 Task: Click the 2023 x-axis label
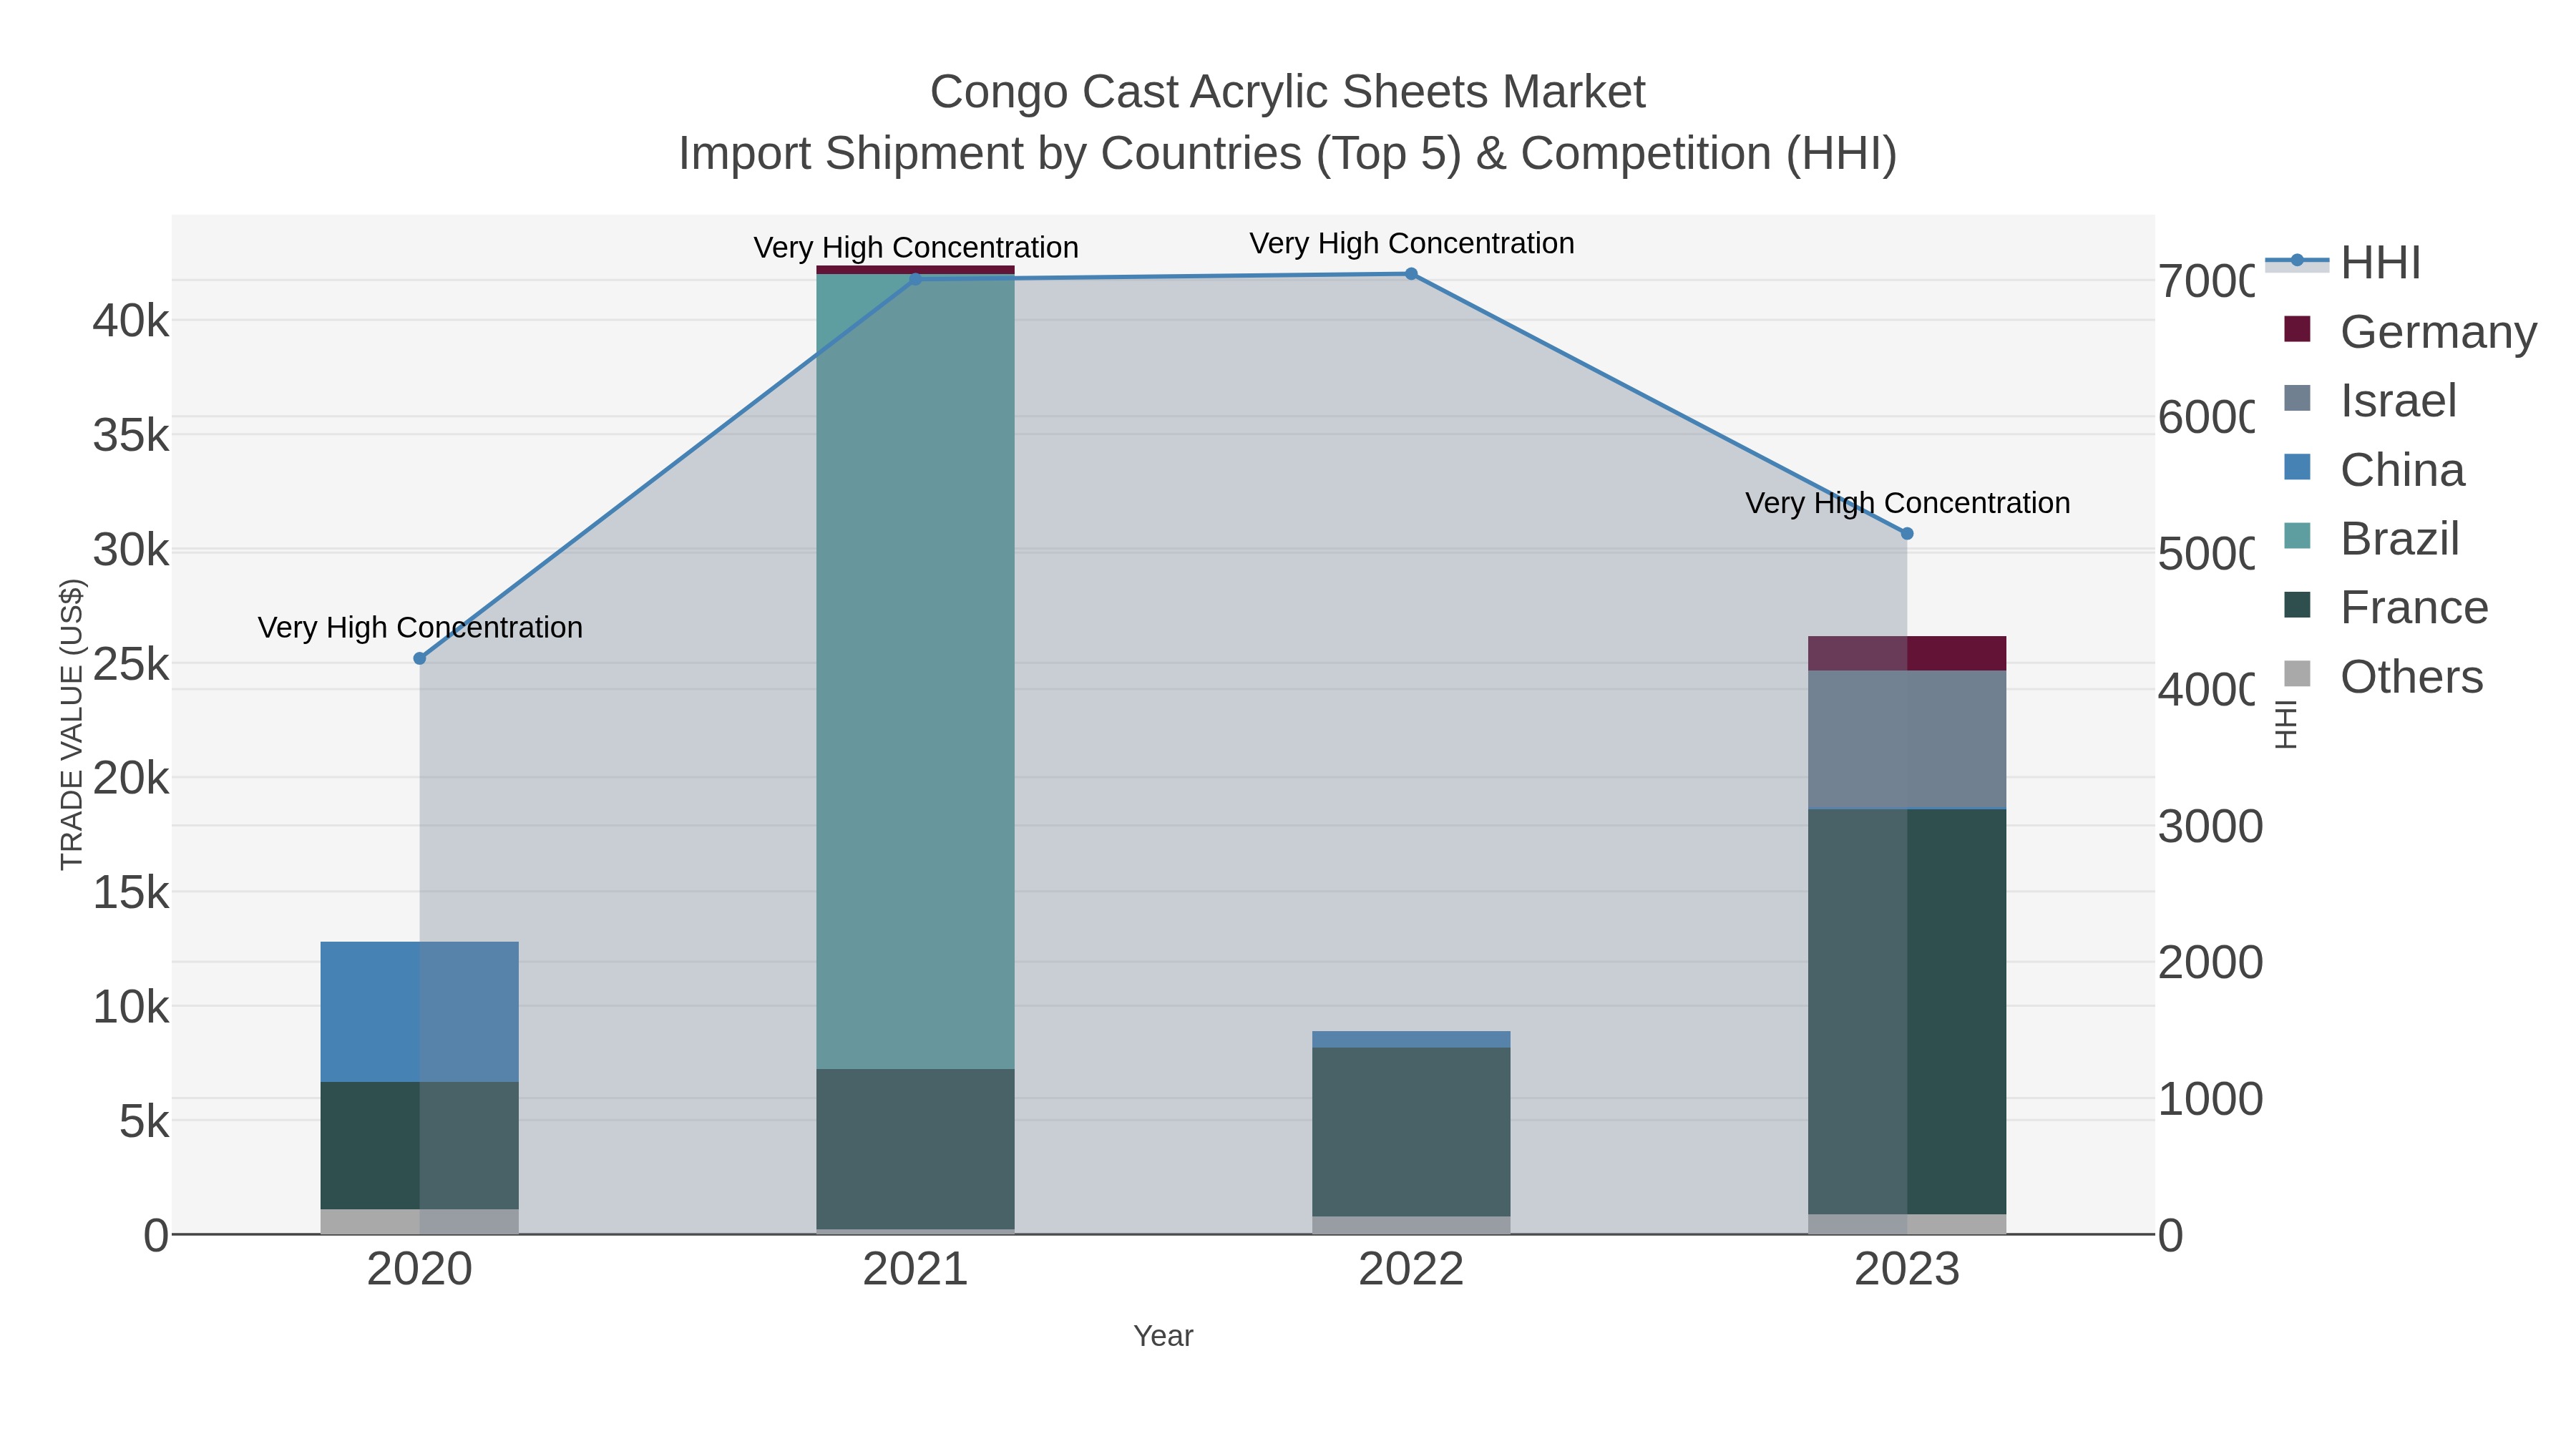[x=1907, y=1270]
